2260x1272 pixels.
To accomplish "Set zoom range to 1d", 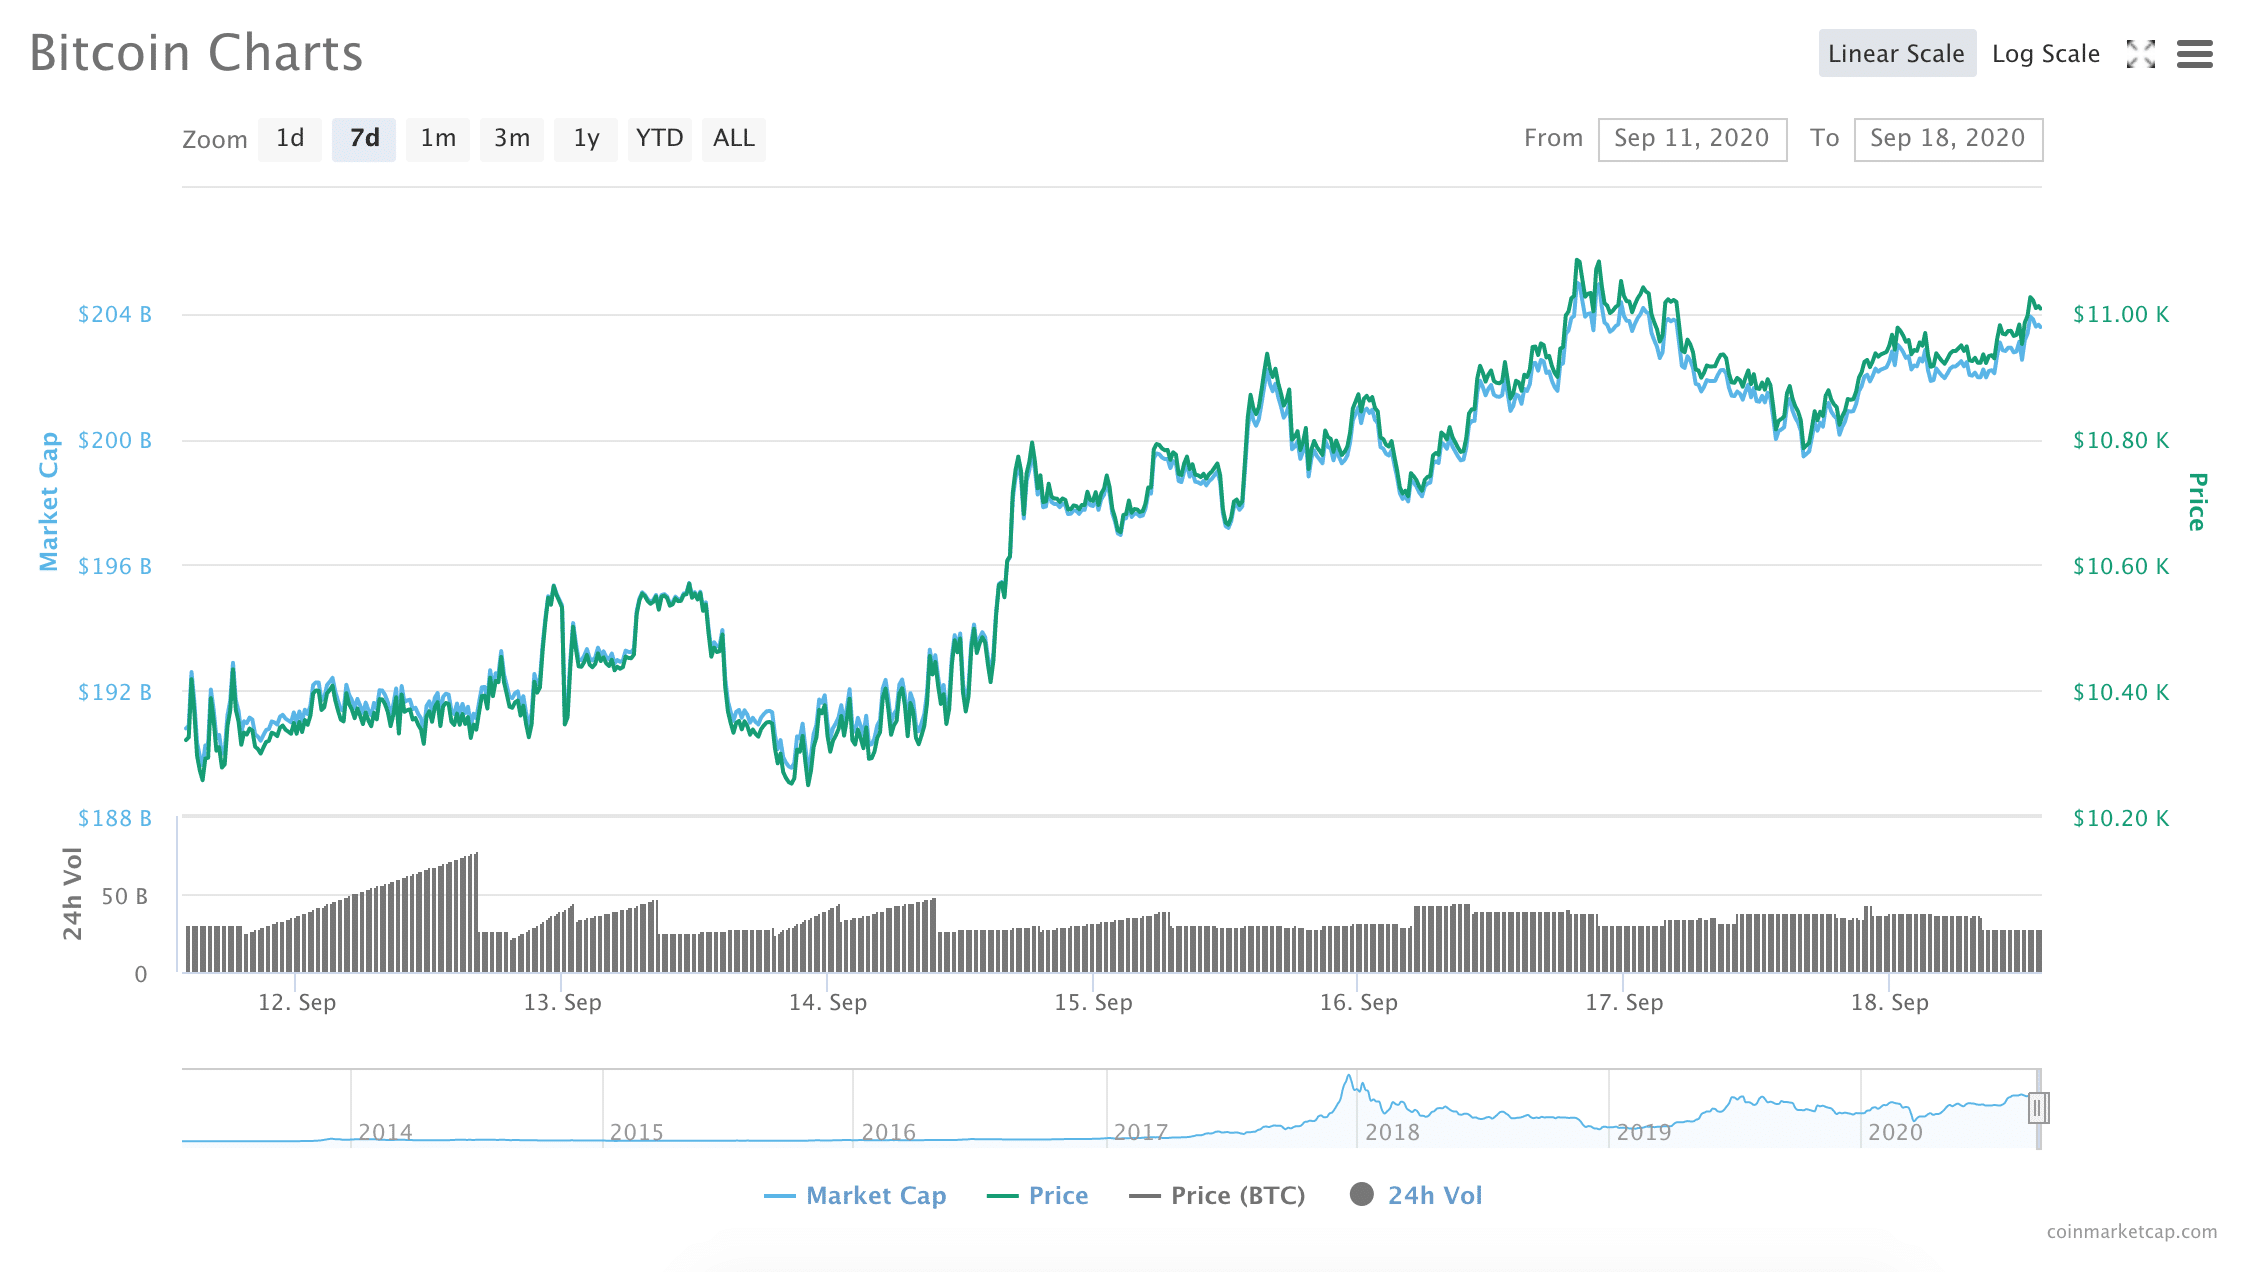I will (x=290, y=138).
